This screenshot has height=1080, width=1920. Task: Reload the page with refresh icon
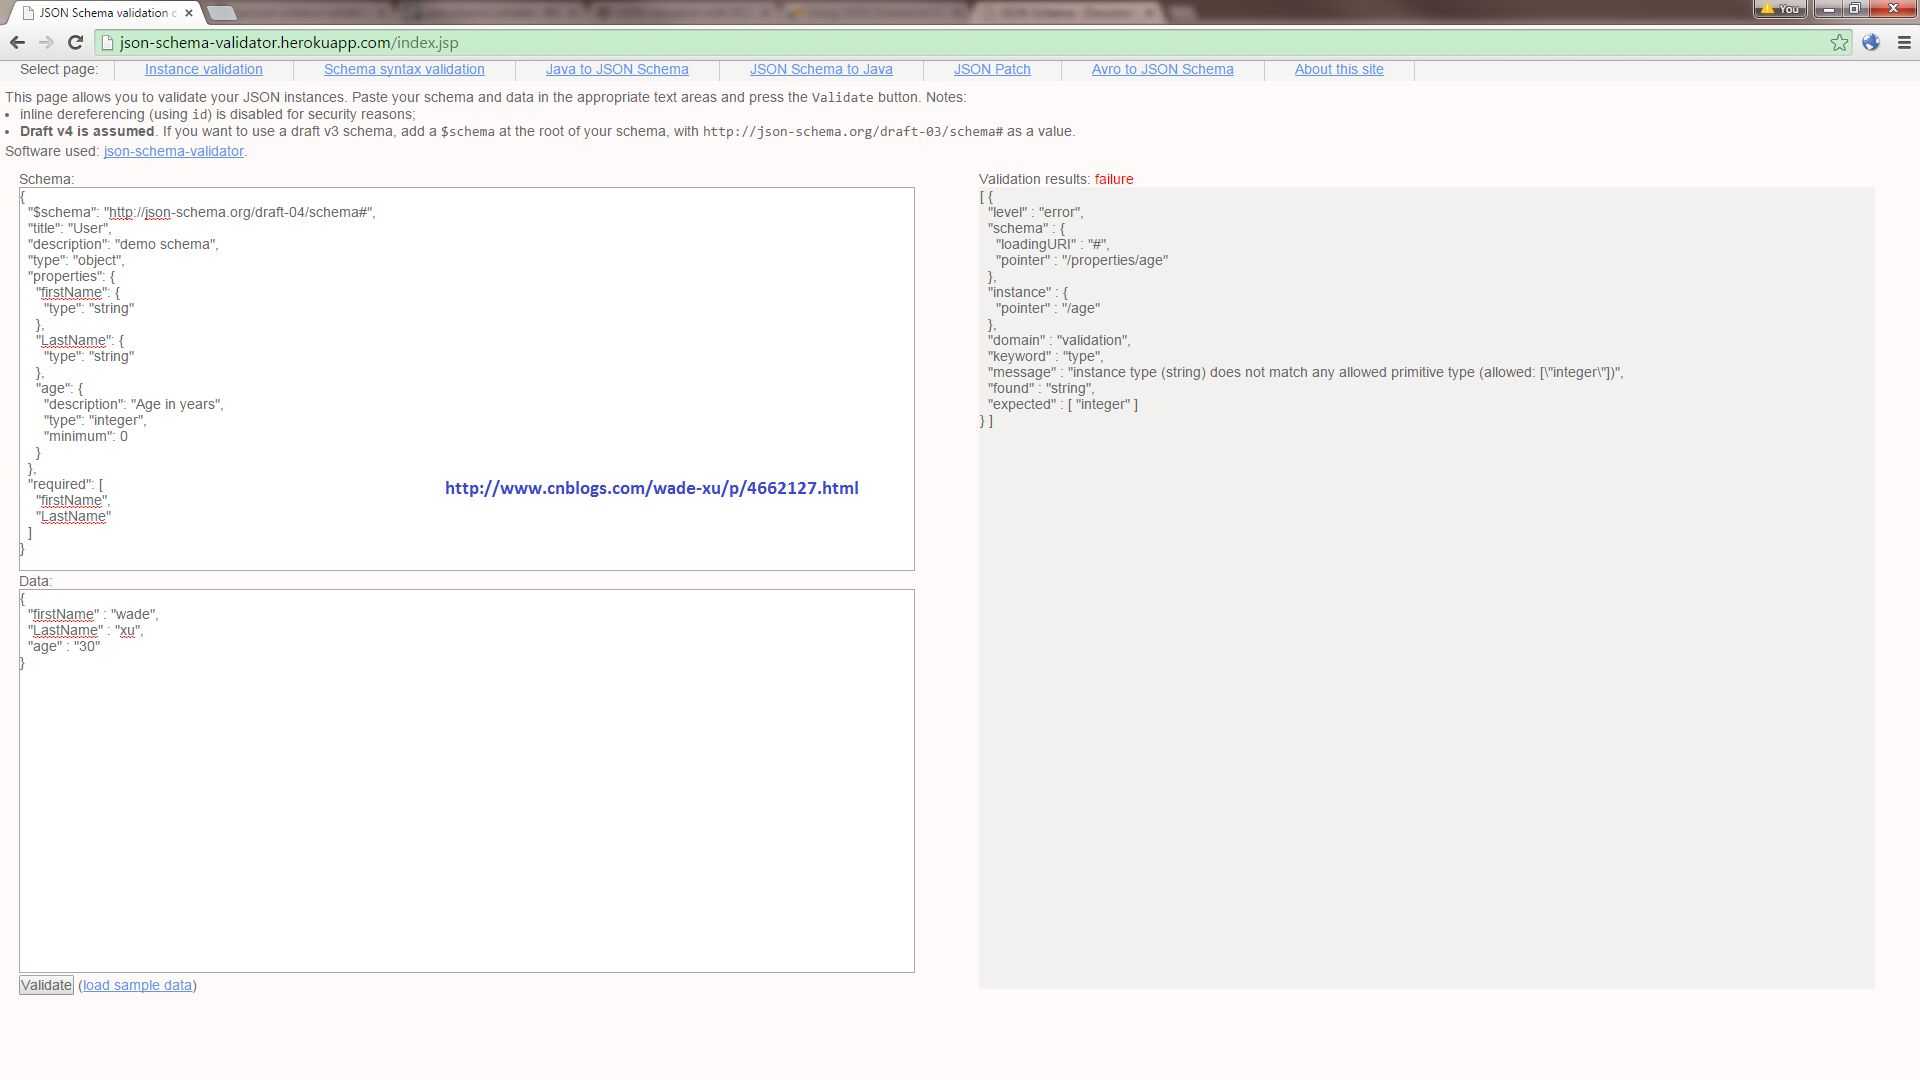[x=75, y=42]
